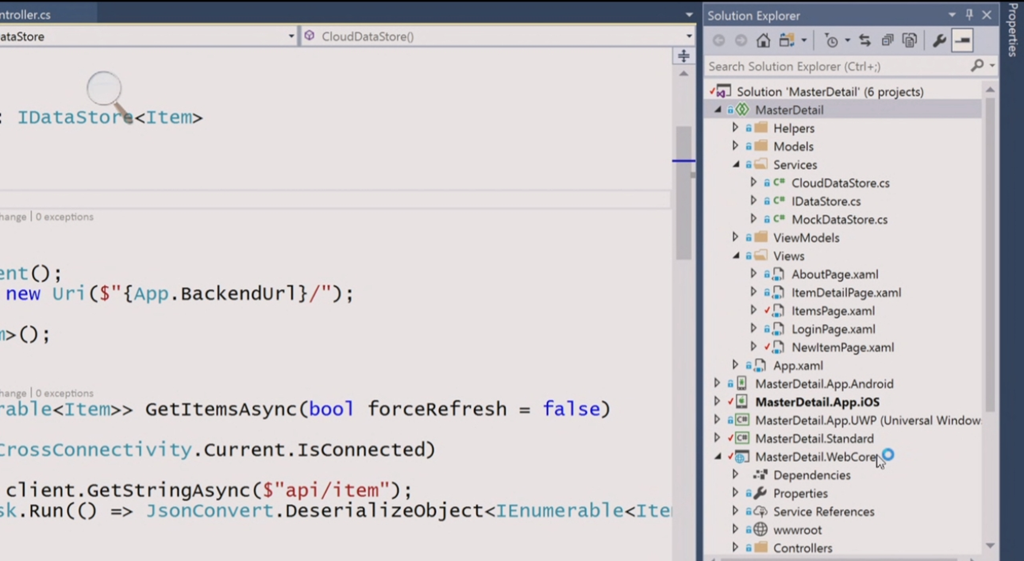
Task: Click the Pending Changes Filter clock icon
Action: point(831,41)
